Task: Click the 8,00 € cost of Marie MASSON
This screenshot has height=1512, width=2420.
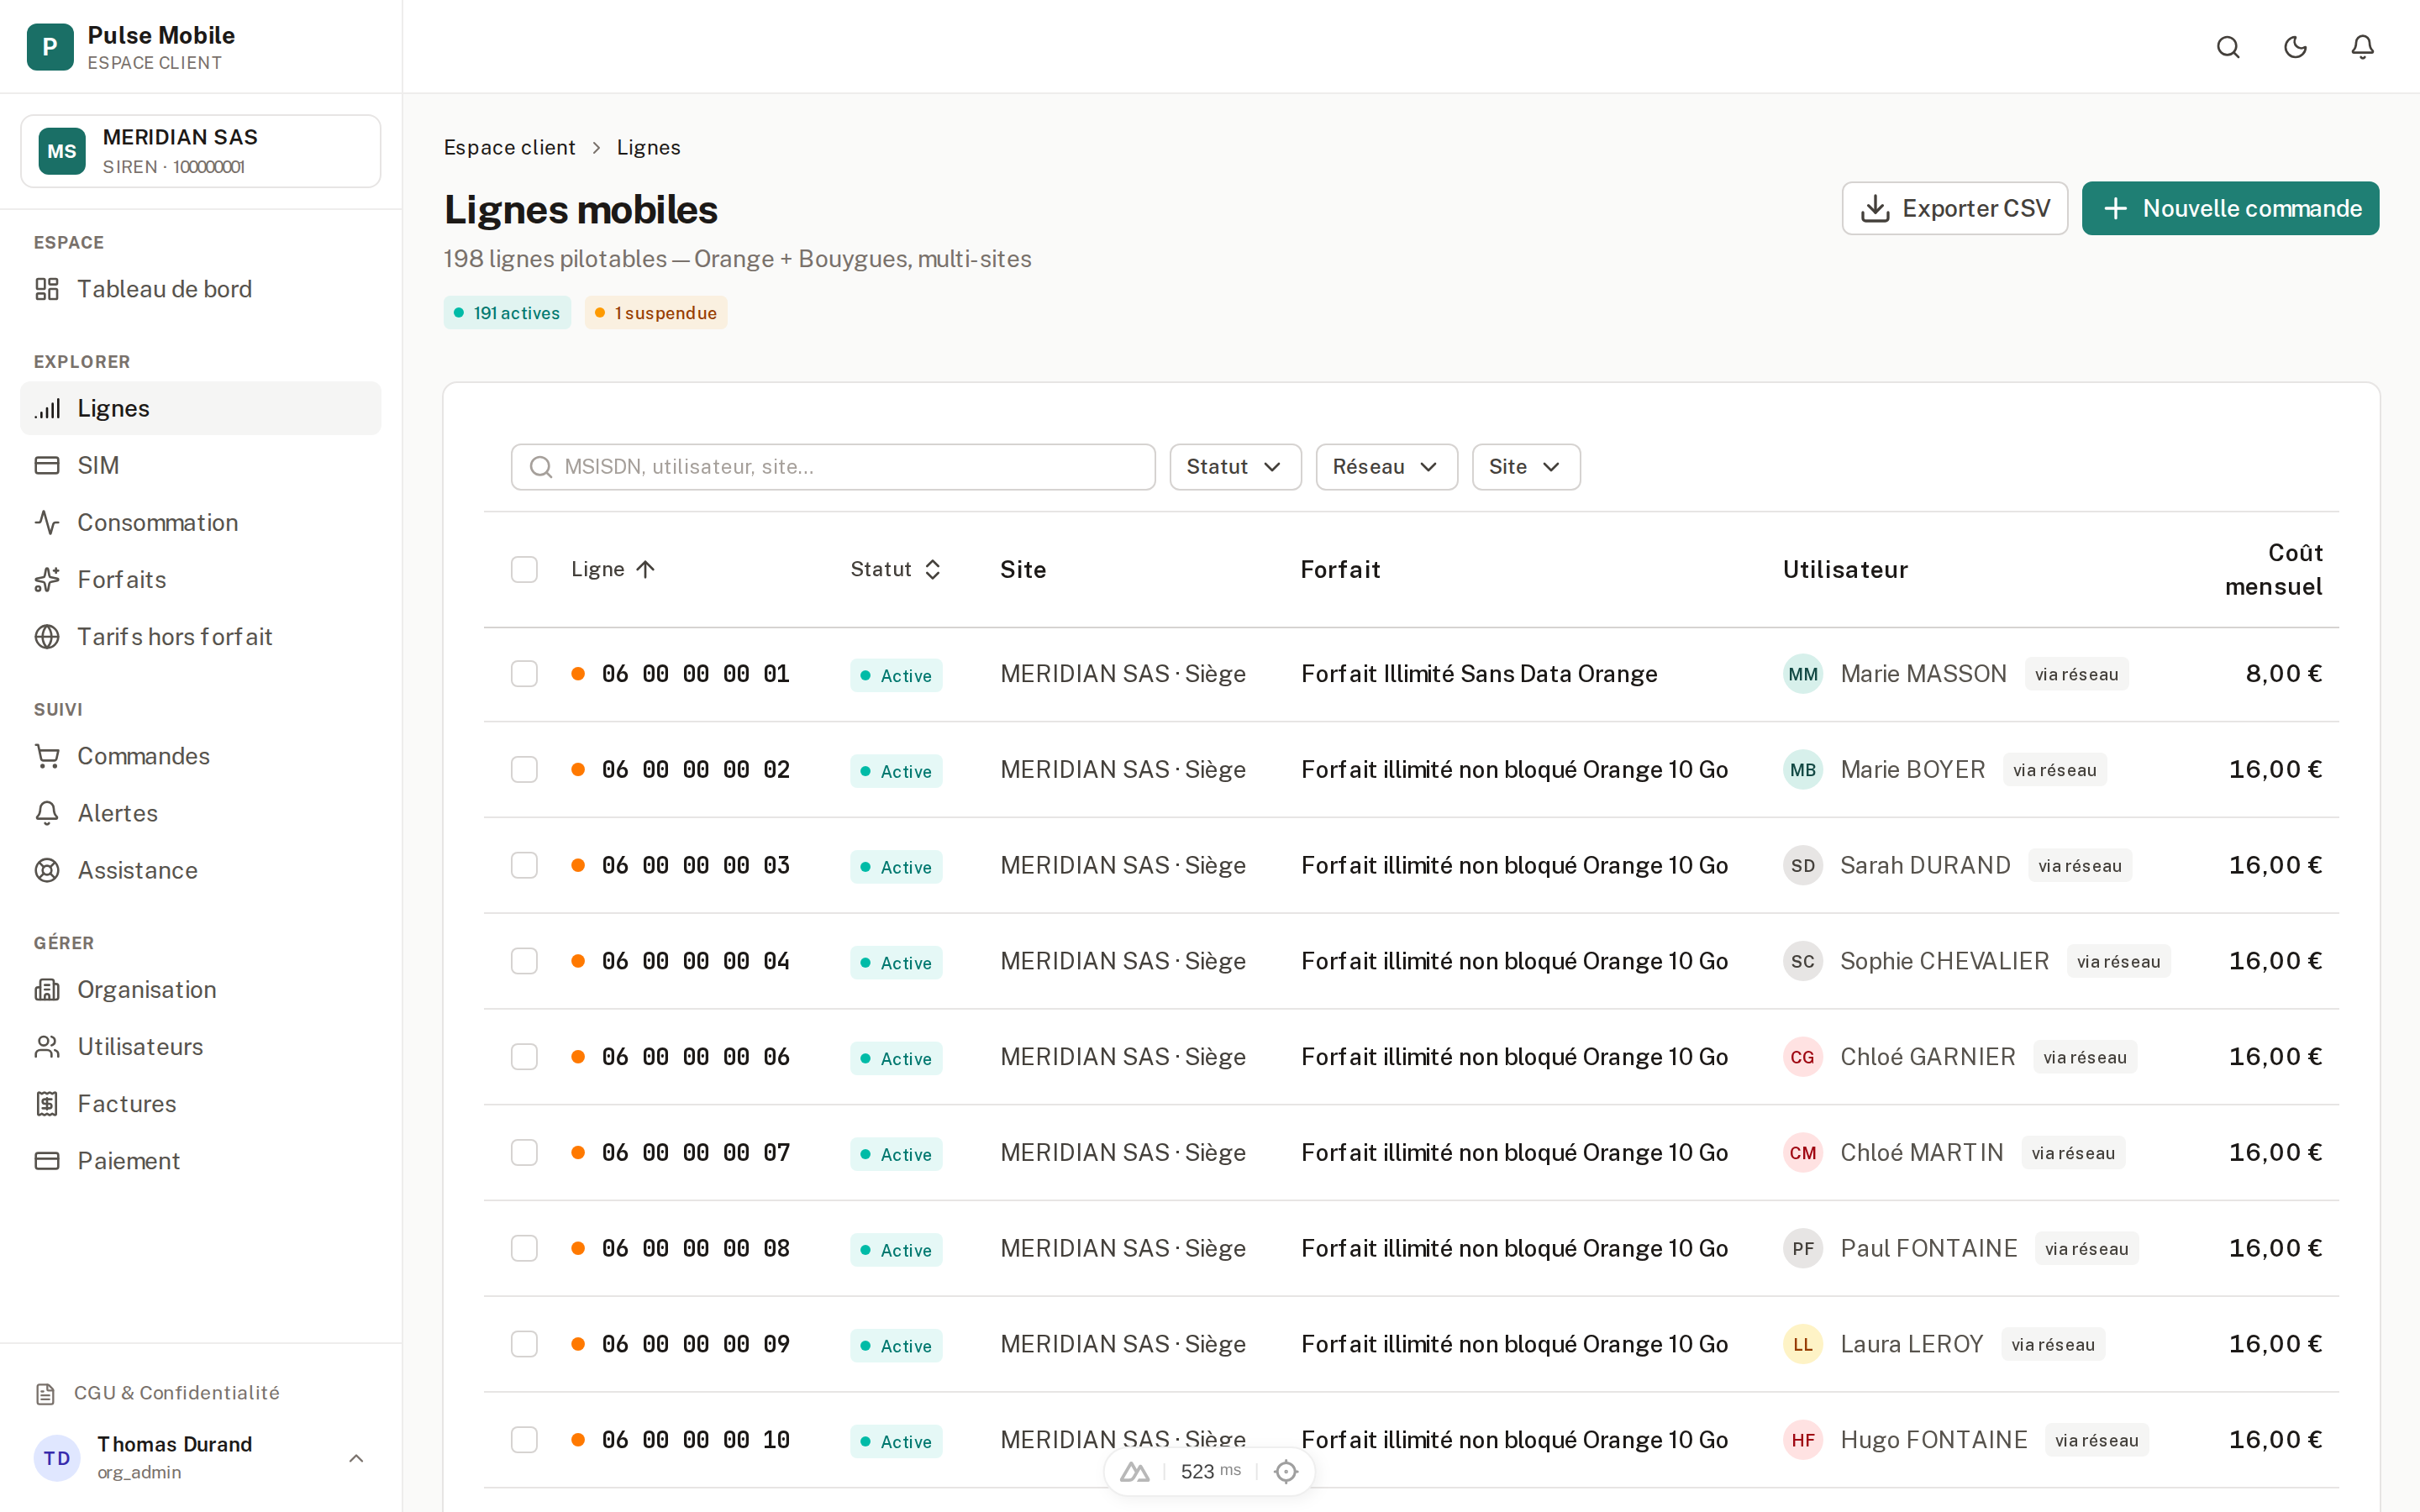Action: (2284, 674)
